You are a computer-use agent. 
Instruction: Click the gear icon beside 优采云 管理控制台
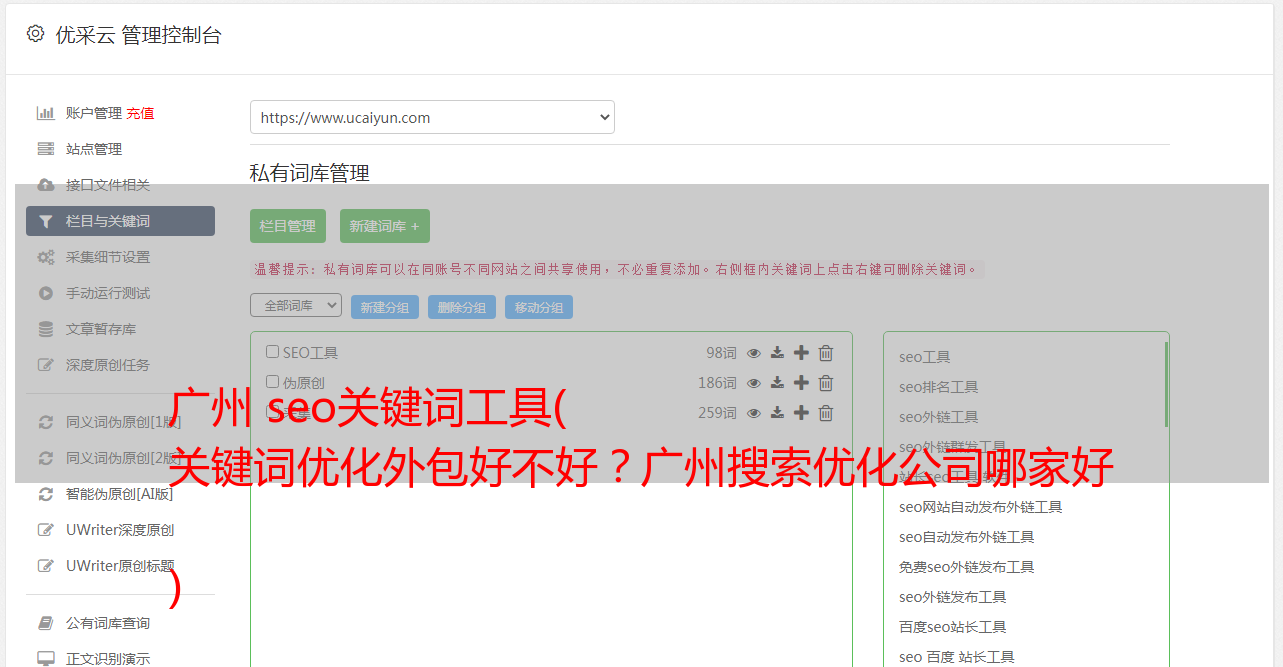point(36,34)
